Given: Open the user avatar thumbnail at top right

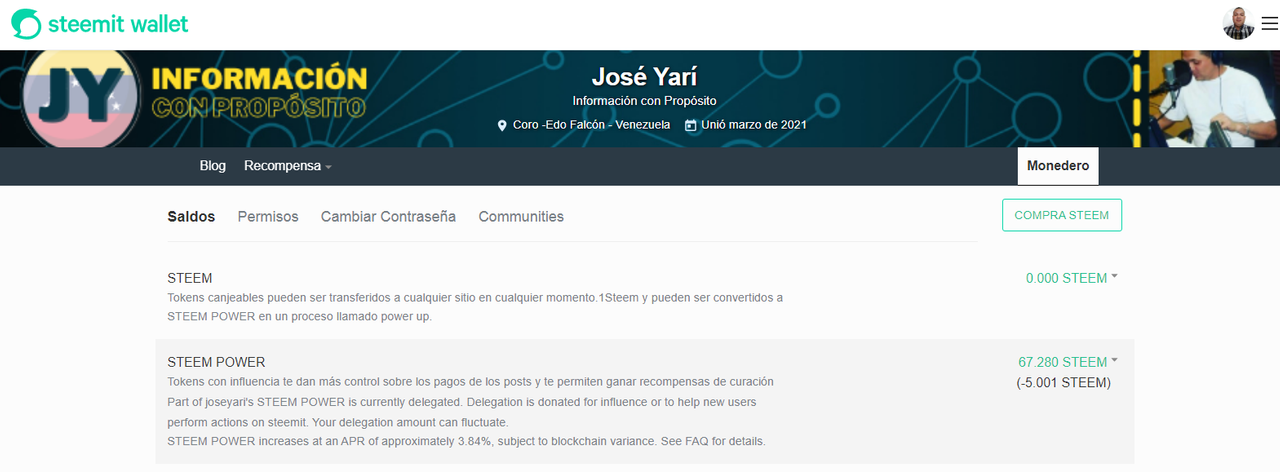Looking at the screenshot, I should point(1238,24).
